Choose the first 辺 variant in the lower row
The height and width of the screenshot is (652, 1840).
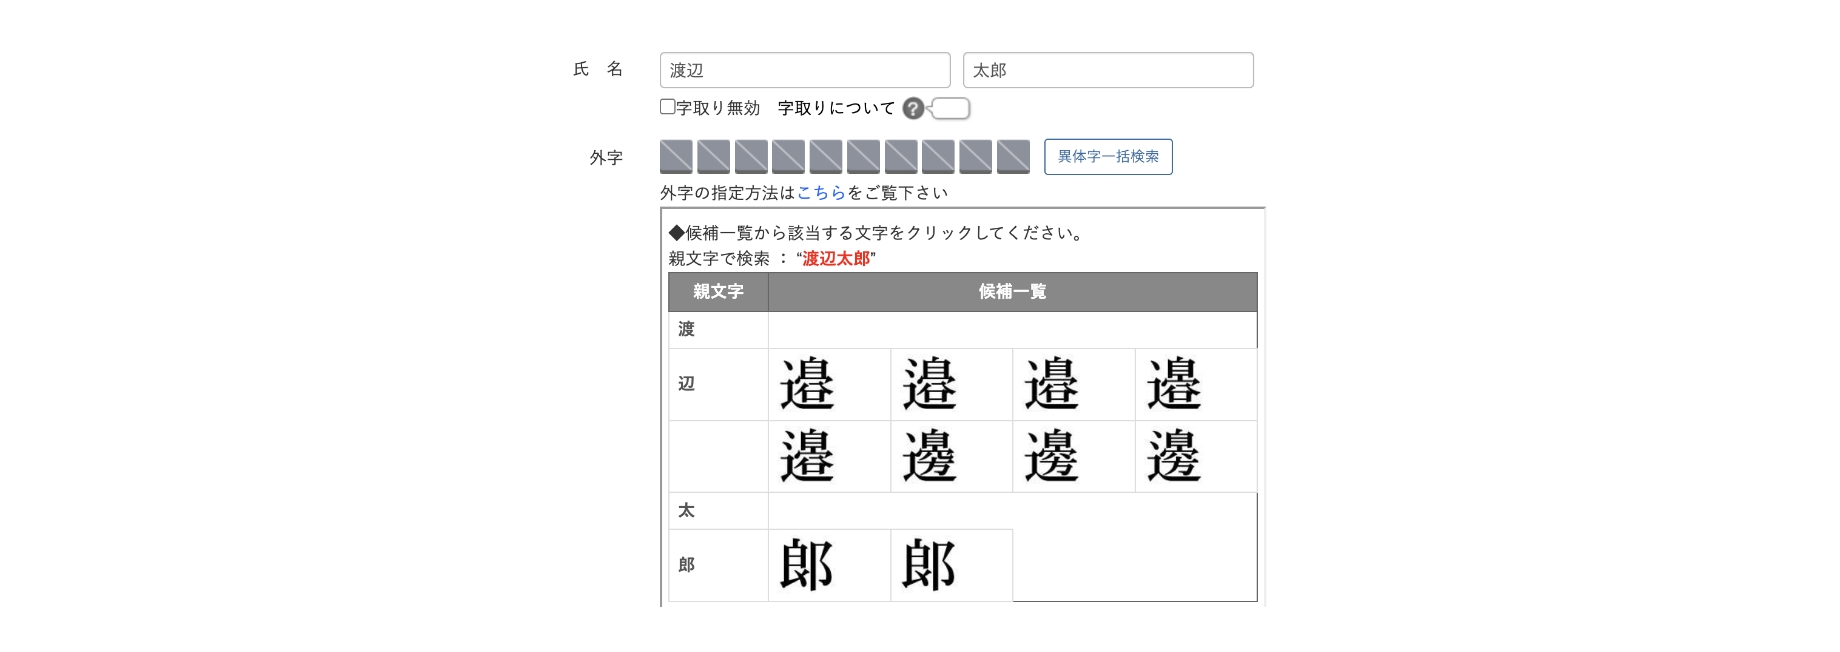pos(807,456)
